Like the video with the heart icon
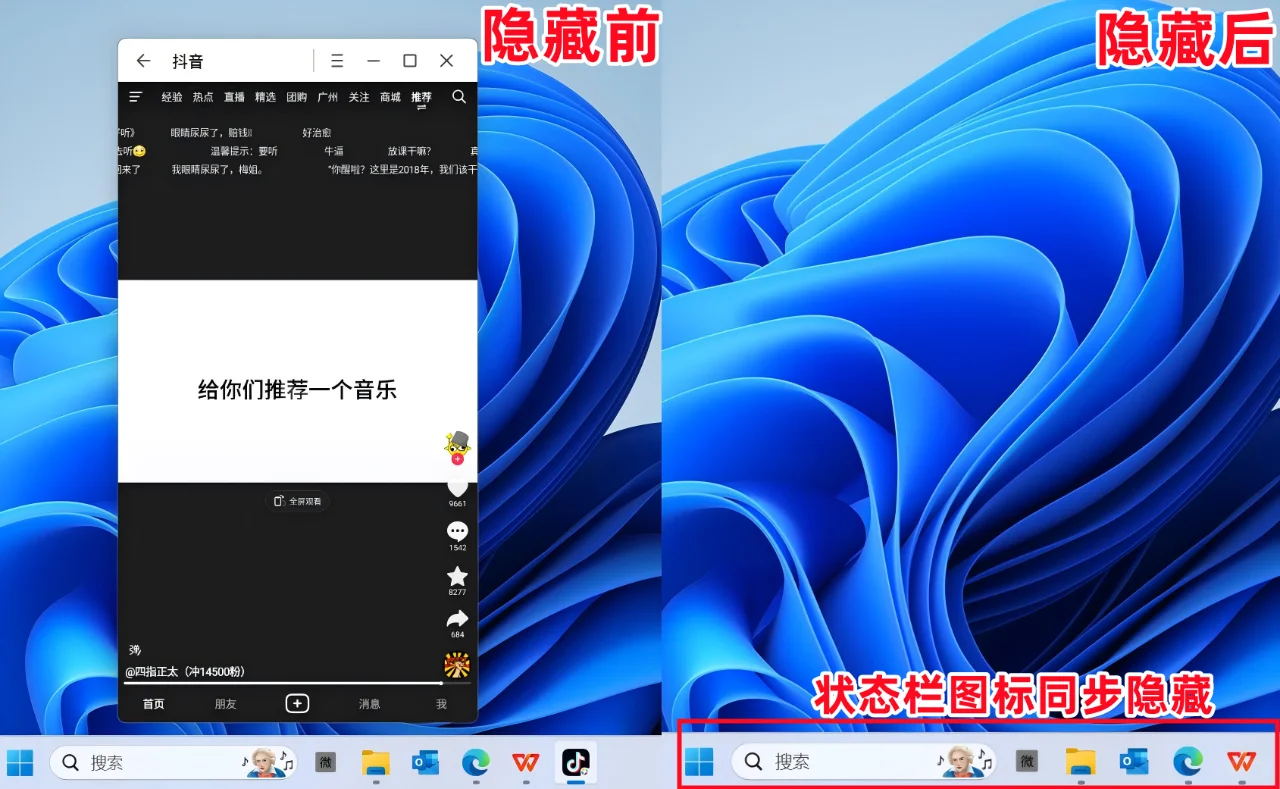The width and height of the screenshot is (1280, 789). pyautogui.click(x=457, y=487)
